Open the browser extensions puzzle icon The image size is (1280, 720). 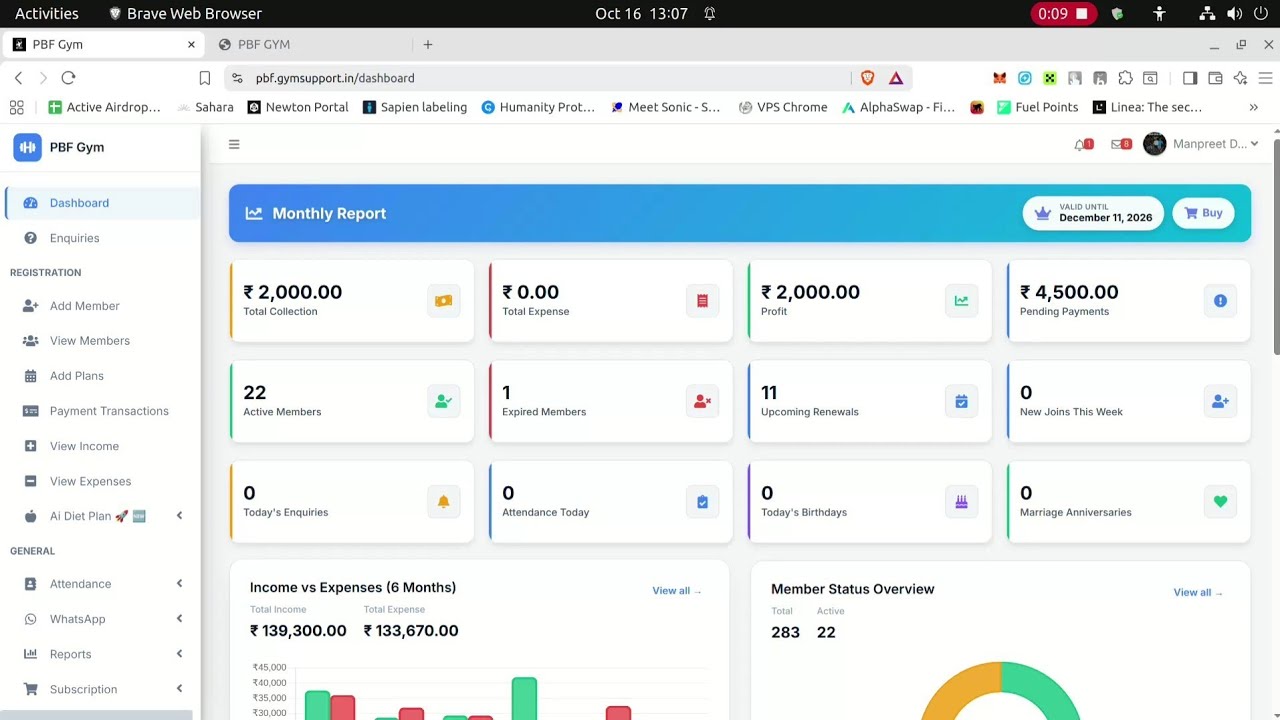(x=1125, y=78)
